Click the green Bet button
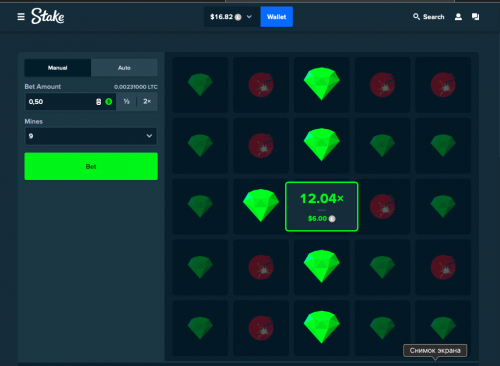This screenshot has width=500, height=366. pos(91,166)
